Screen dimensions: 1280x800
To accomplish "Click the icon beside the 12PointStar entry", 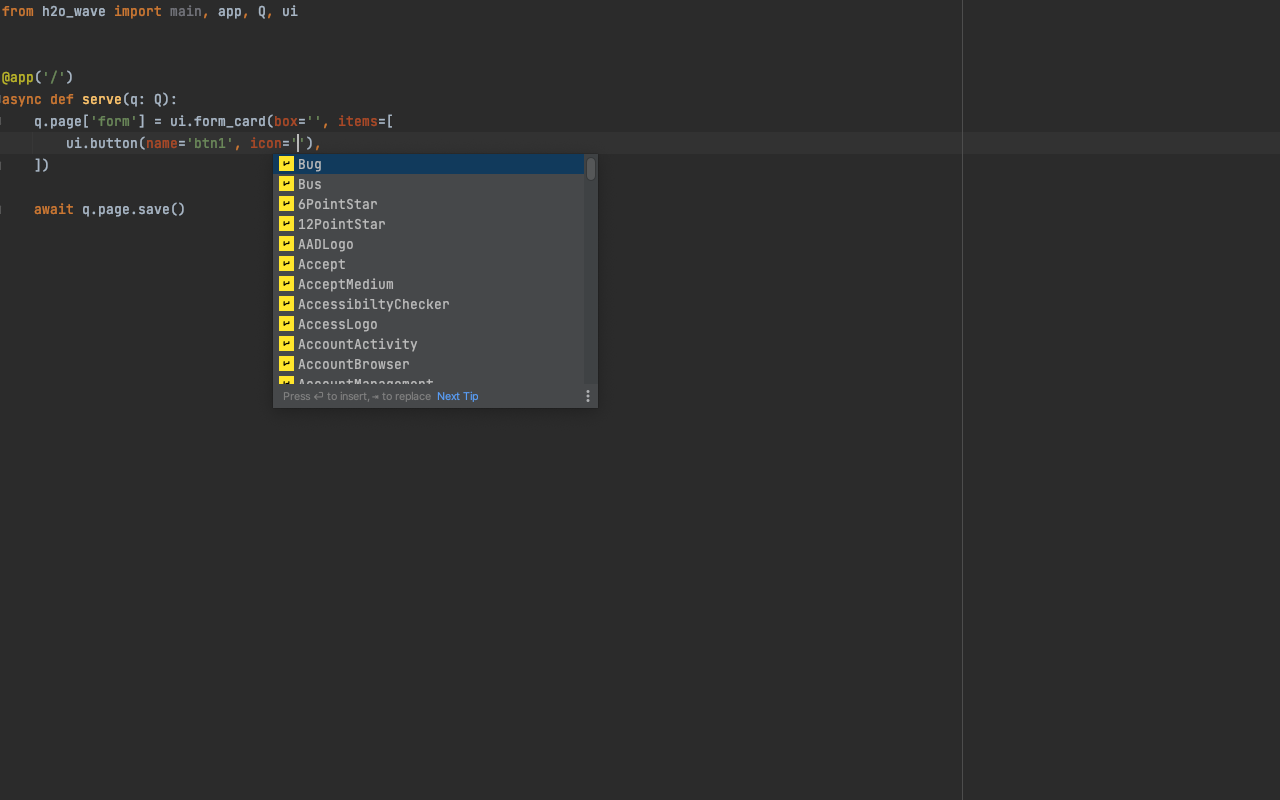I will click(x=286, y=224).
